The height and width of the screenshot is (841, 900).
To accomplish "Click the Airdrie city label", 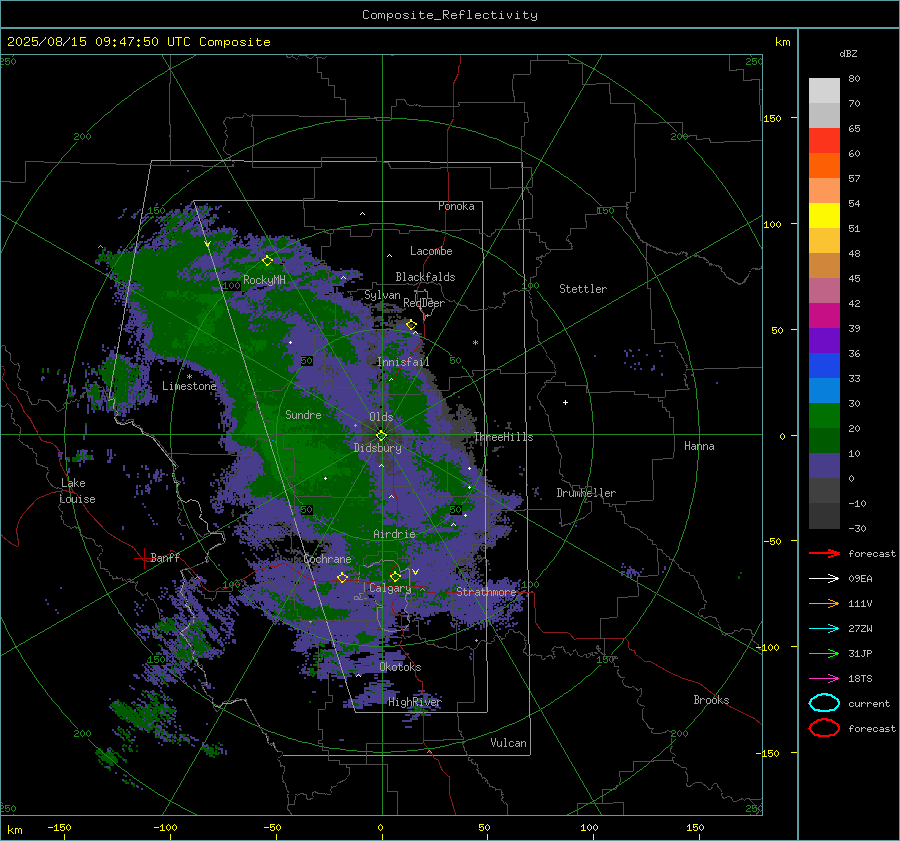I will (394, 534).
